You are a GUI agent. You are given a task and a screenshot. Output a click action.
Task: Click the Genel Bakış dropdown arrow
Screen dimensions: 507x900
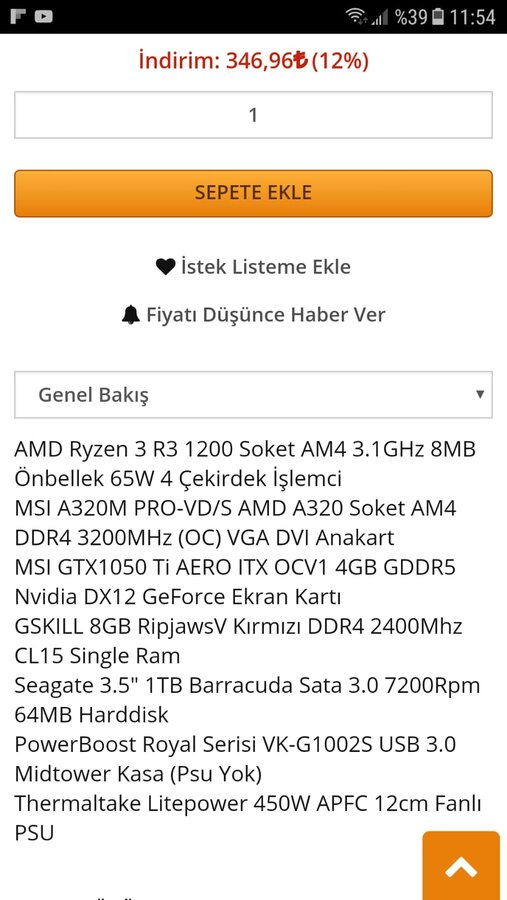pyautogui.click(x=480, y=394)
